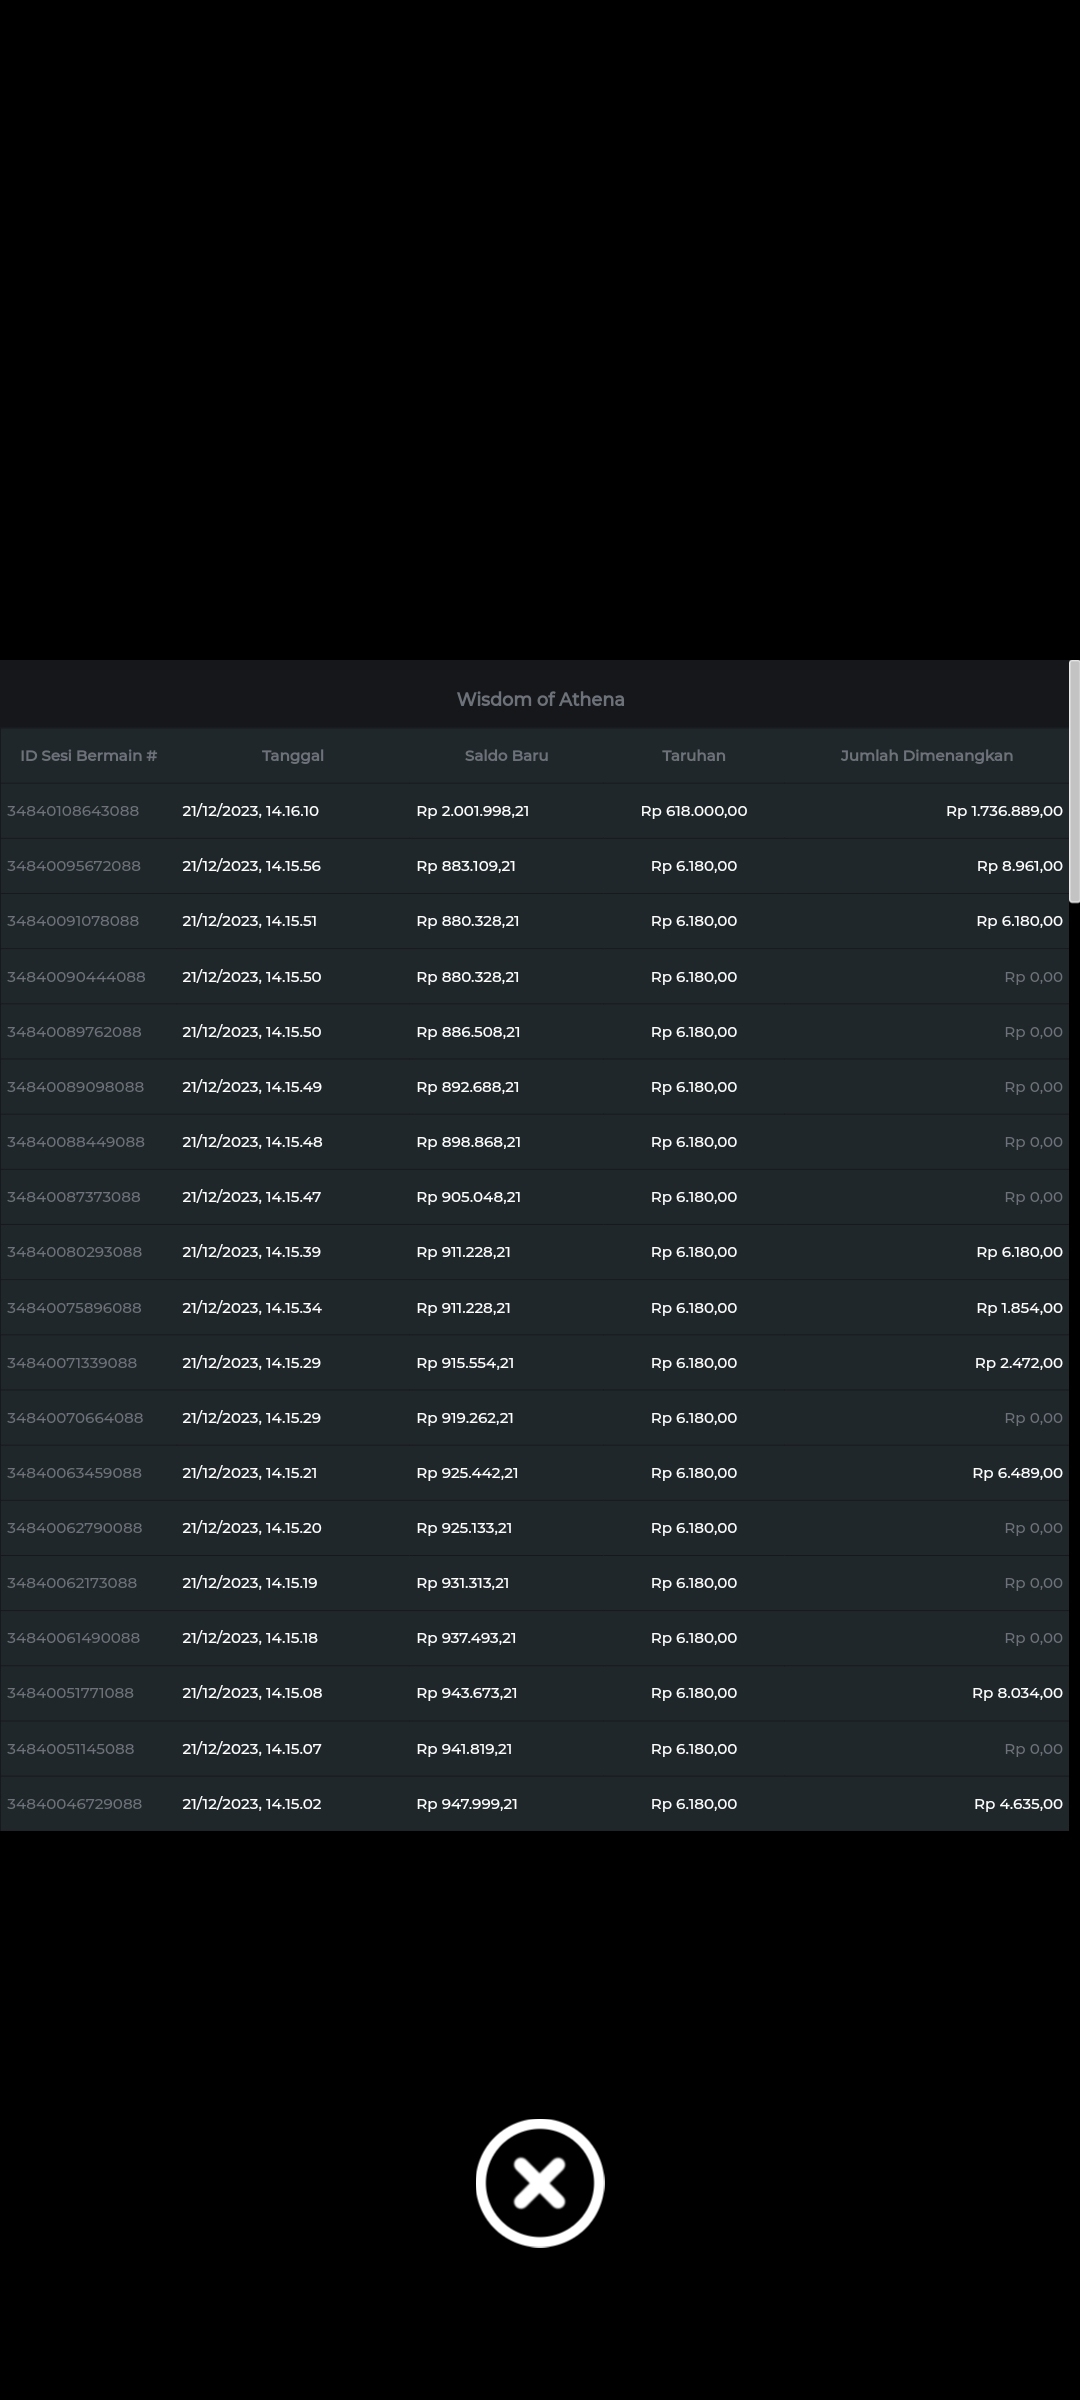
Task: Click the date '21/12/2023, 14.16.10'
Action: 251,811
